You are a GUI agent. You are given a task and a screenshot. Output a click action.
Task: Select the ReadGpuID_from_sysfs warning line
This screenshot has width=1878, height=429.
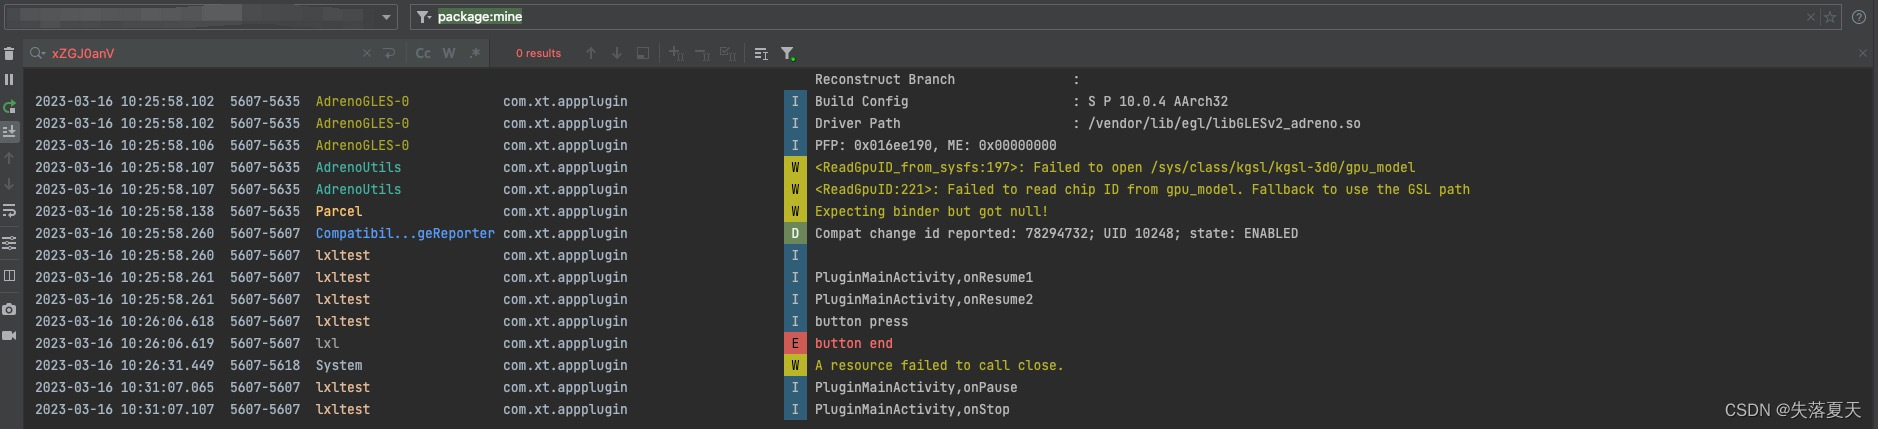tap(1115, 167)
